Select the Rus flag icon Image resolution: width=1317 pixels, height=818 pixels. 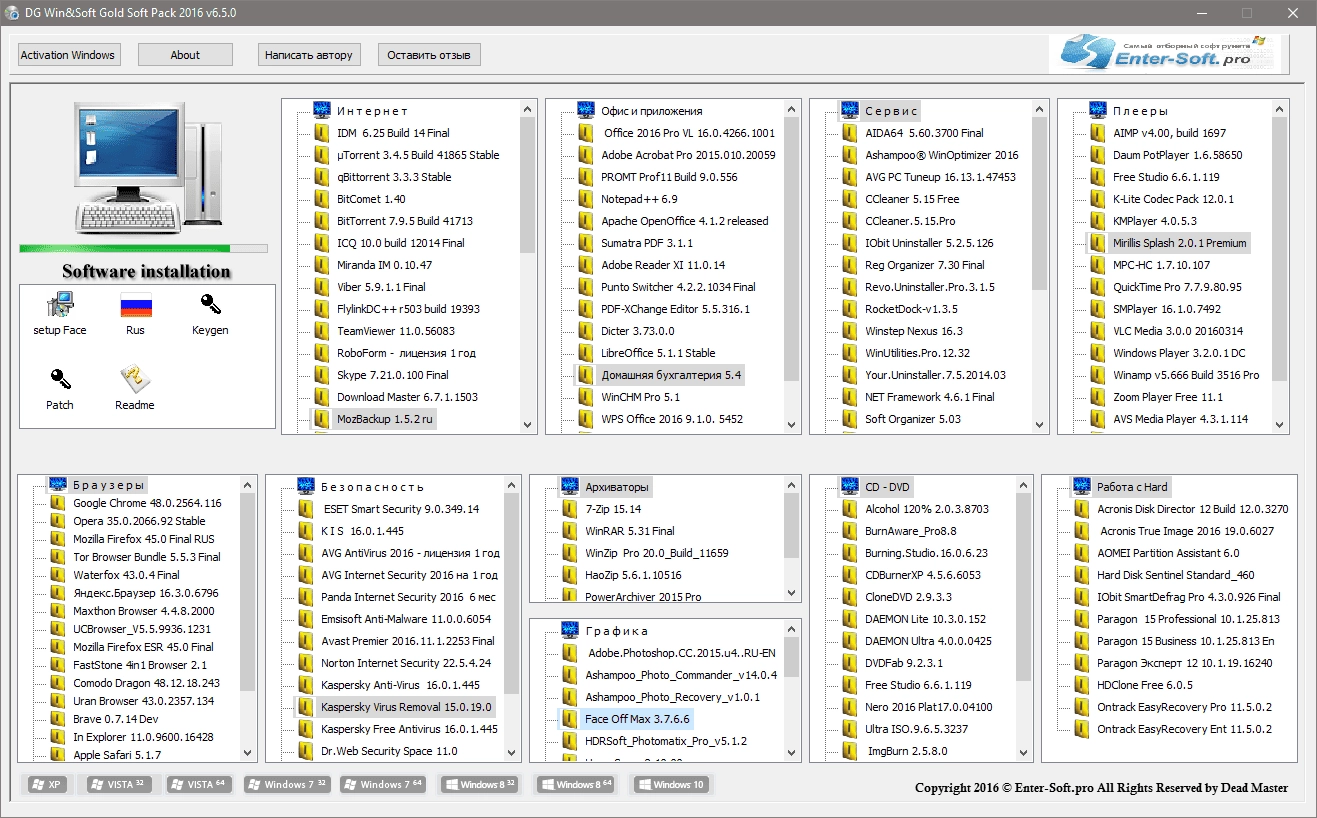(135, 305)
